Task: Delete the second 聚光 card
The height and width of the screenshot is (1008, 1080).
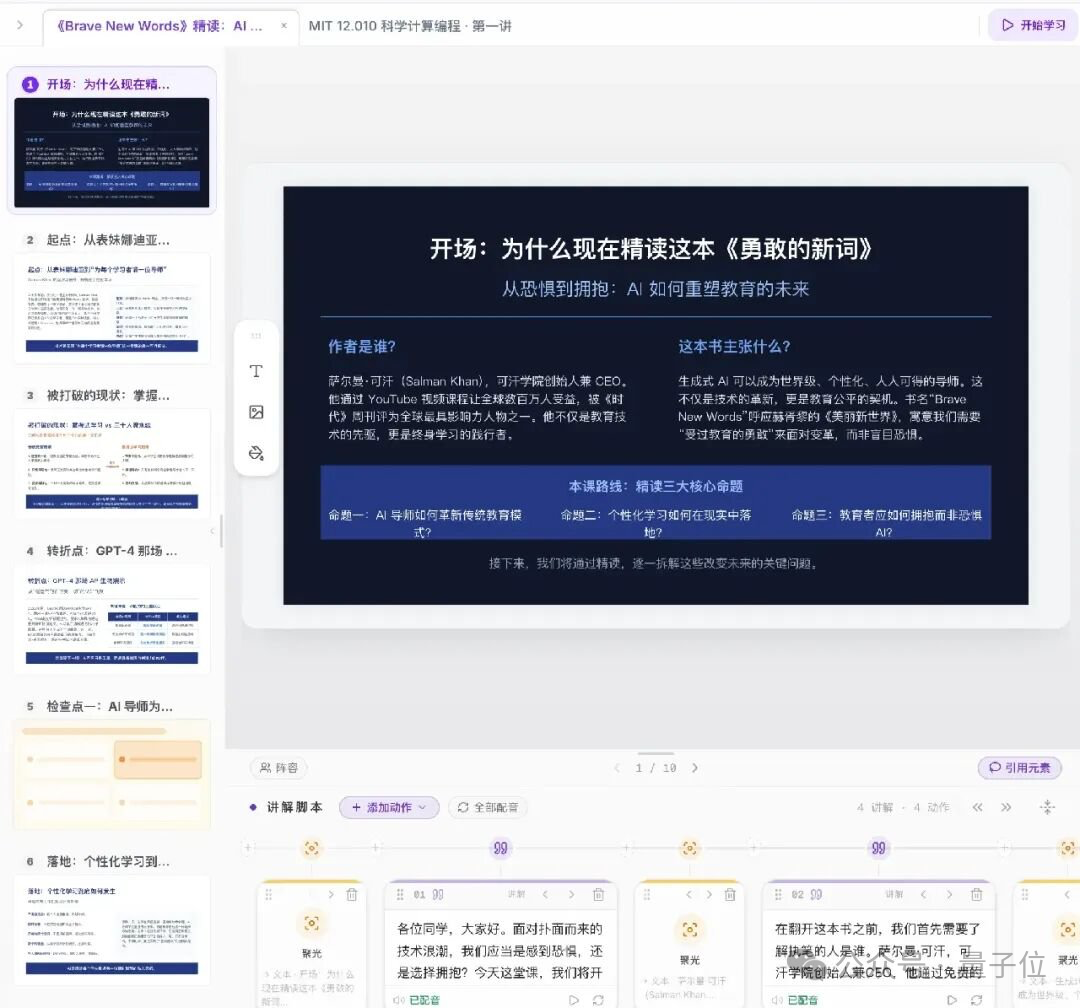Action: click(730, 894)
